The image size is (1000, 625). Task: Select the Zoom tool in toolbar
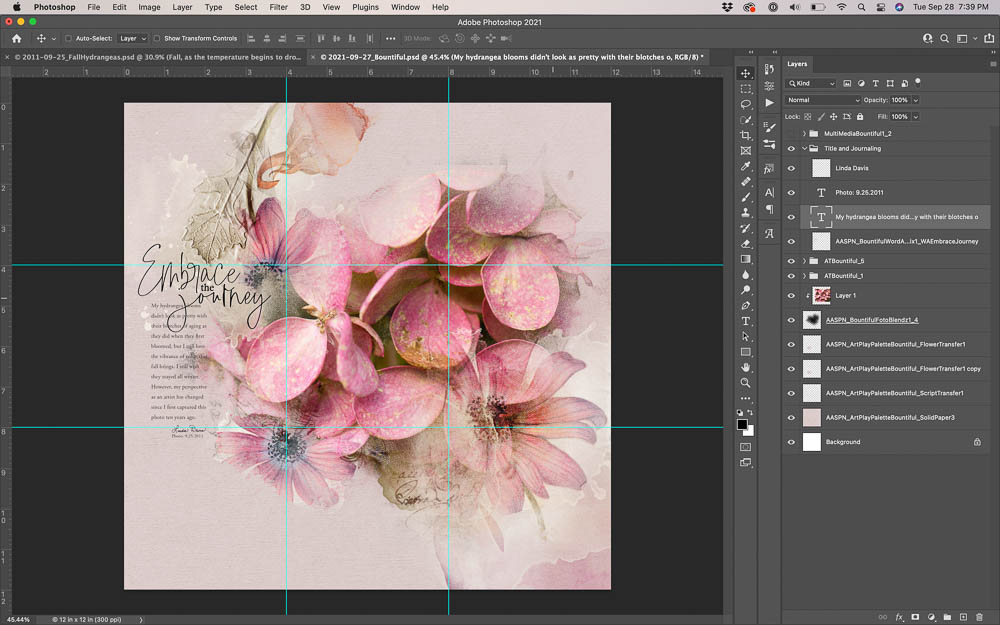pyautogui.click(x=746, y=383)
